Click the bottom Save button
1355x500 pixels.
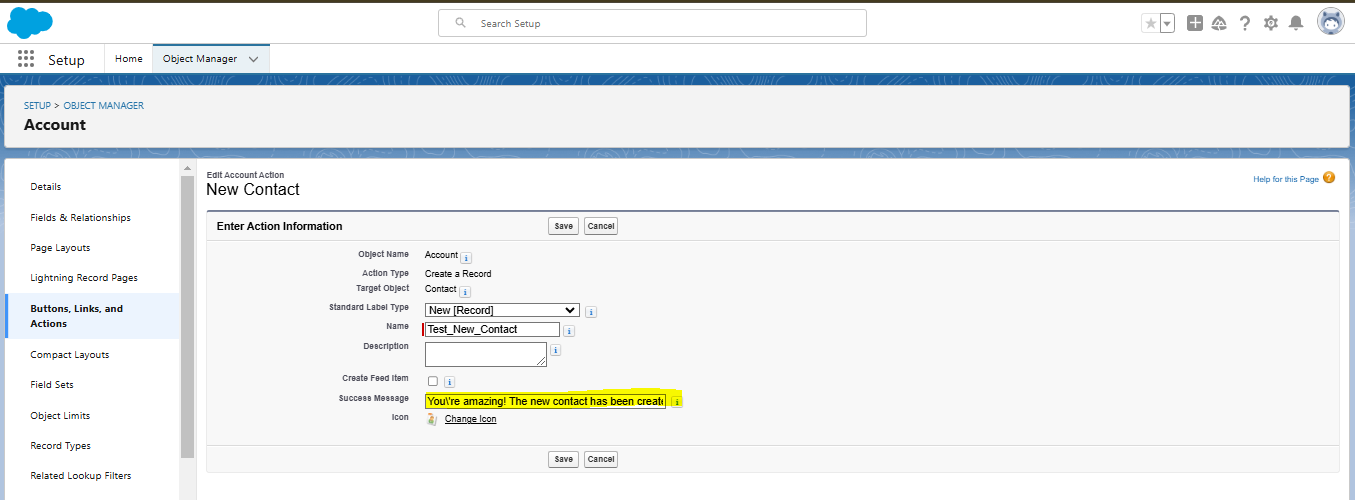point(564,459)
